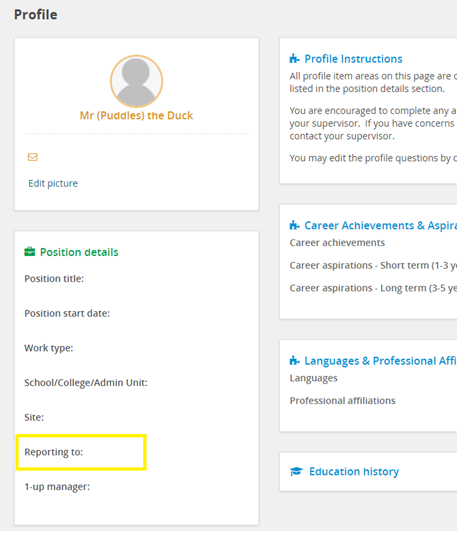Select the Position details heading

pyautogui.click(x=79, y=252)
